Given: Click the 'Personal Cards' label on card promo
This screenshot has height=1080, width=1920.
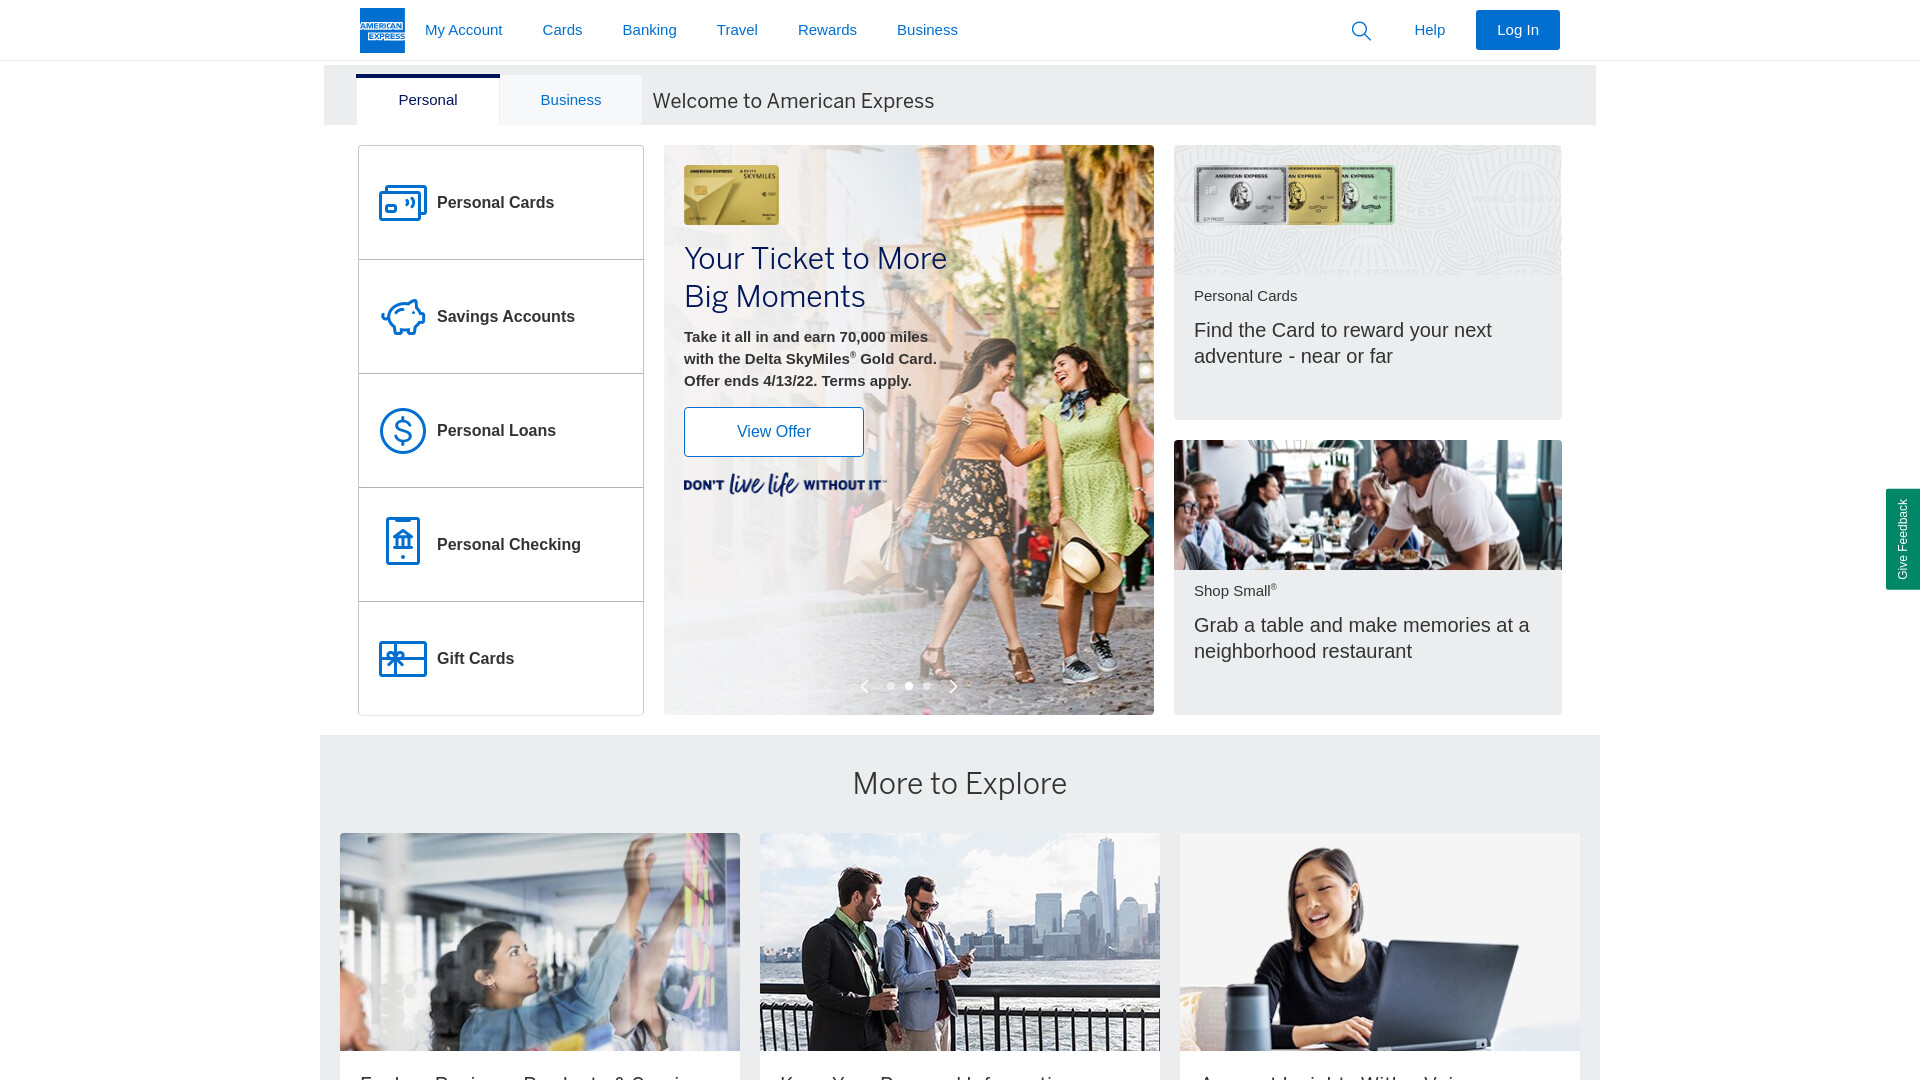Looking at the screenshot, I should click(x=1245, y=296).
